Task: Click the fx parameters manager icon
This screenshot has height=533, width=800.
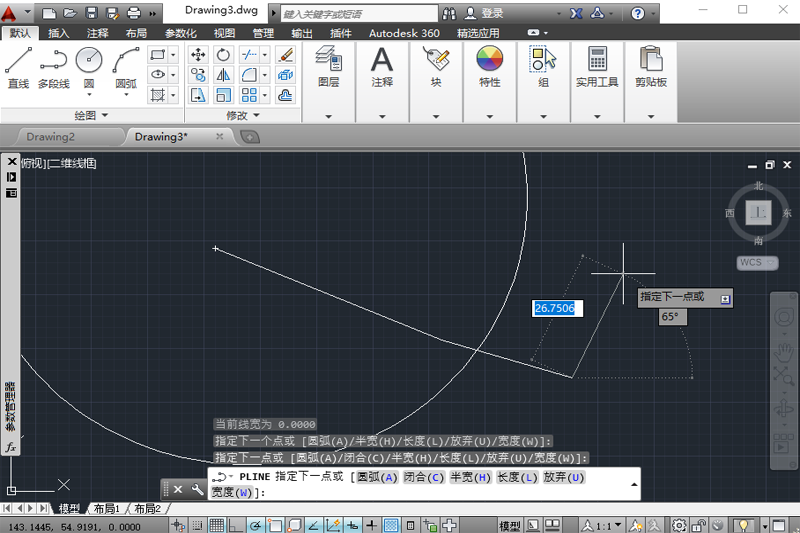Action: pos(11,447)
